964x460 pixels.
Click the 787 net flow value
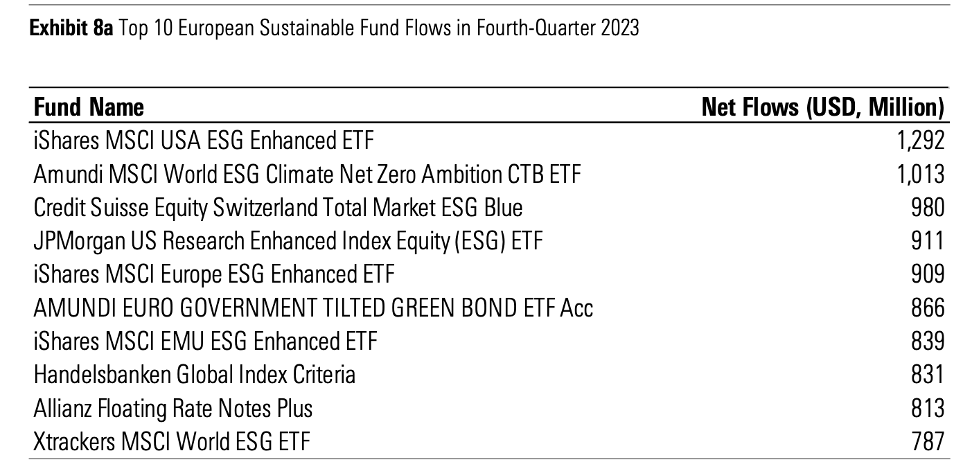(928, 439)
